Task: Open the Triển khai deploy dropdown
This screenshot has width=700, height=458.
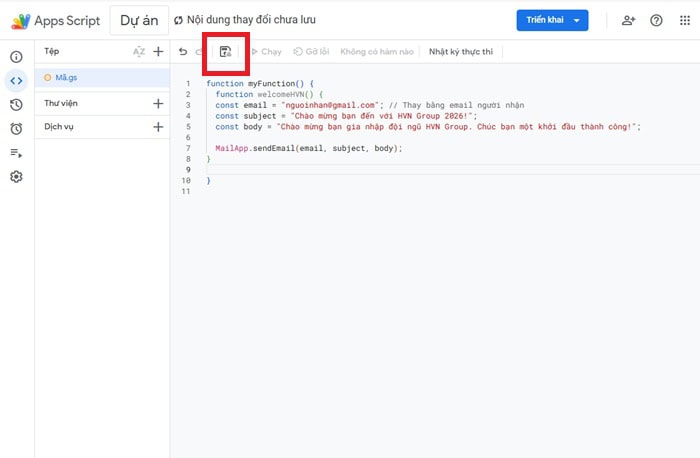Action: tap(552, 20)
